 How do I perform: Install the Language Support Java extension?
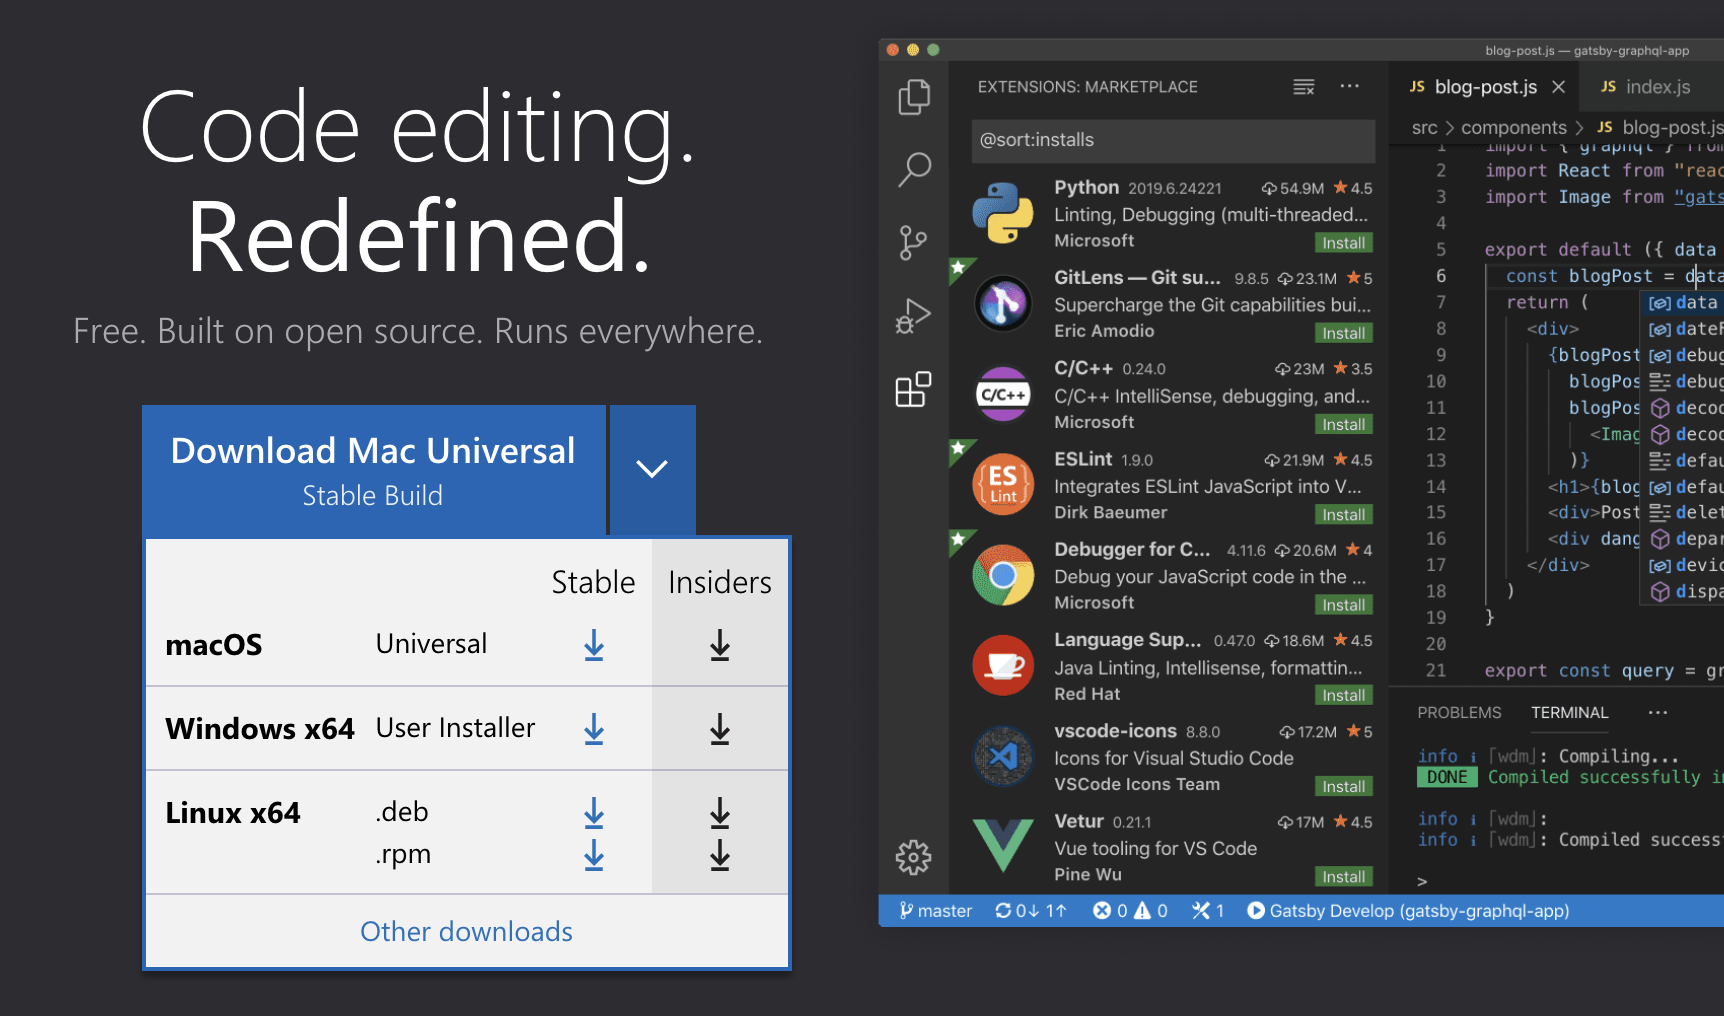pyautogui.click(x=1343, y=695)
